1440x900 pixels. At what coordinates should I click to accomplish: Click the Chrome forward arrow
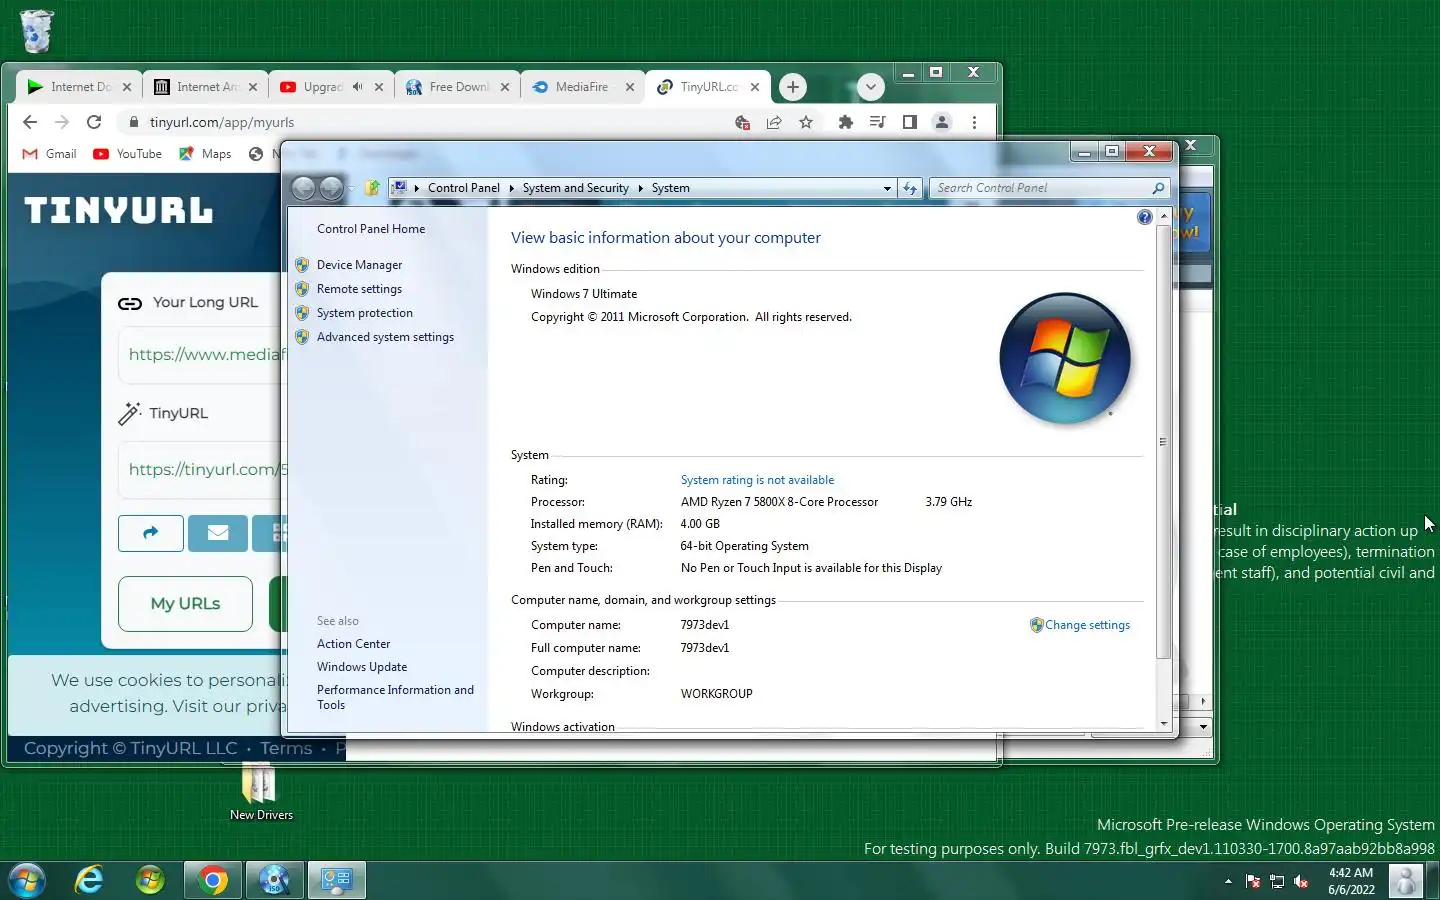pos(62,122)
